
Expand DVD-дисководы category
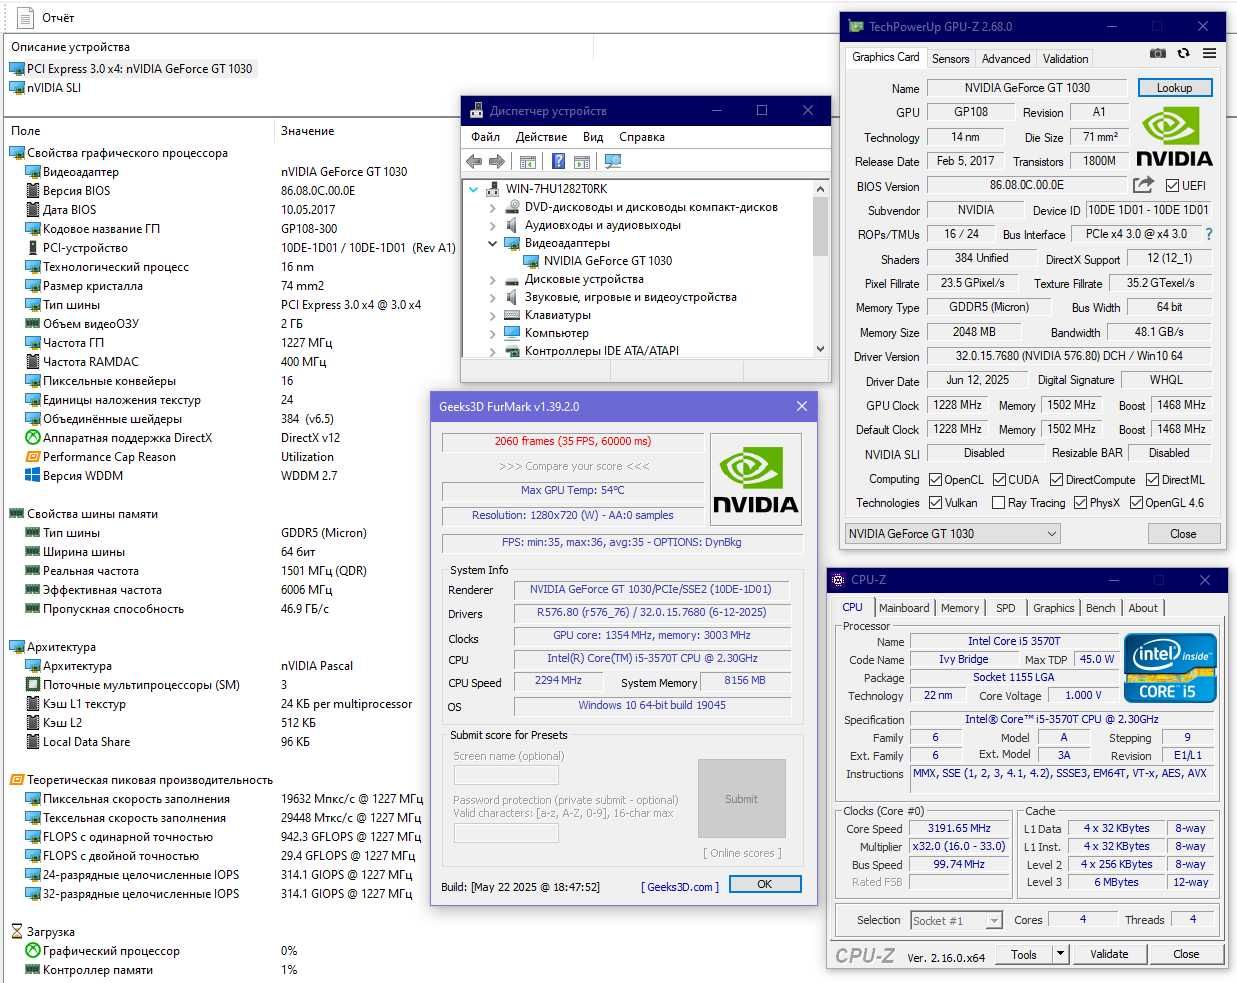pos(492,207)
